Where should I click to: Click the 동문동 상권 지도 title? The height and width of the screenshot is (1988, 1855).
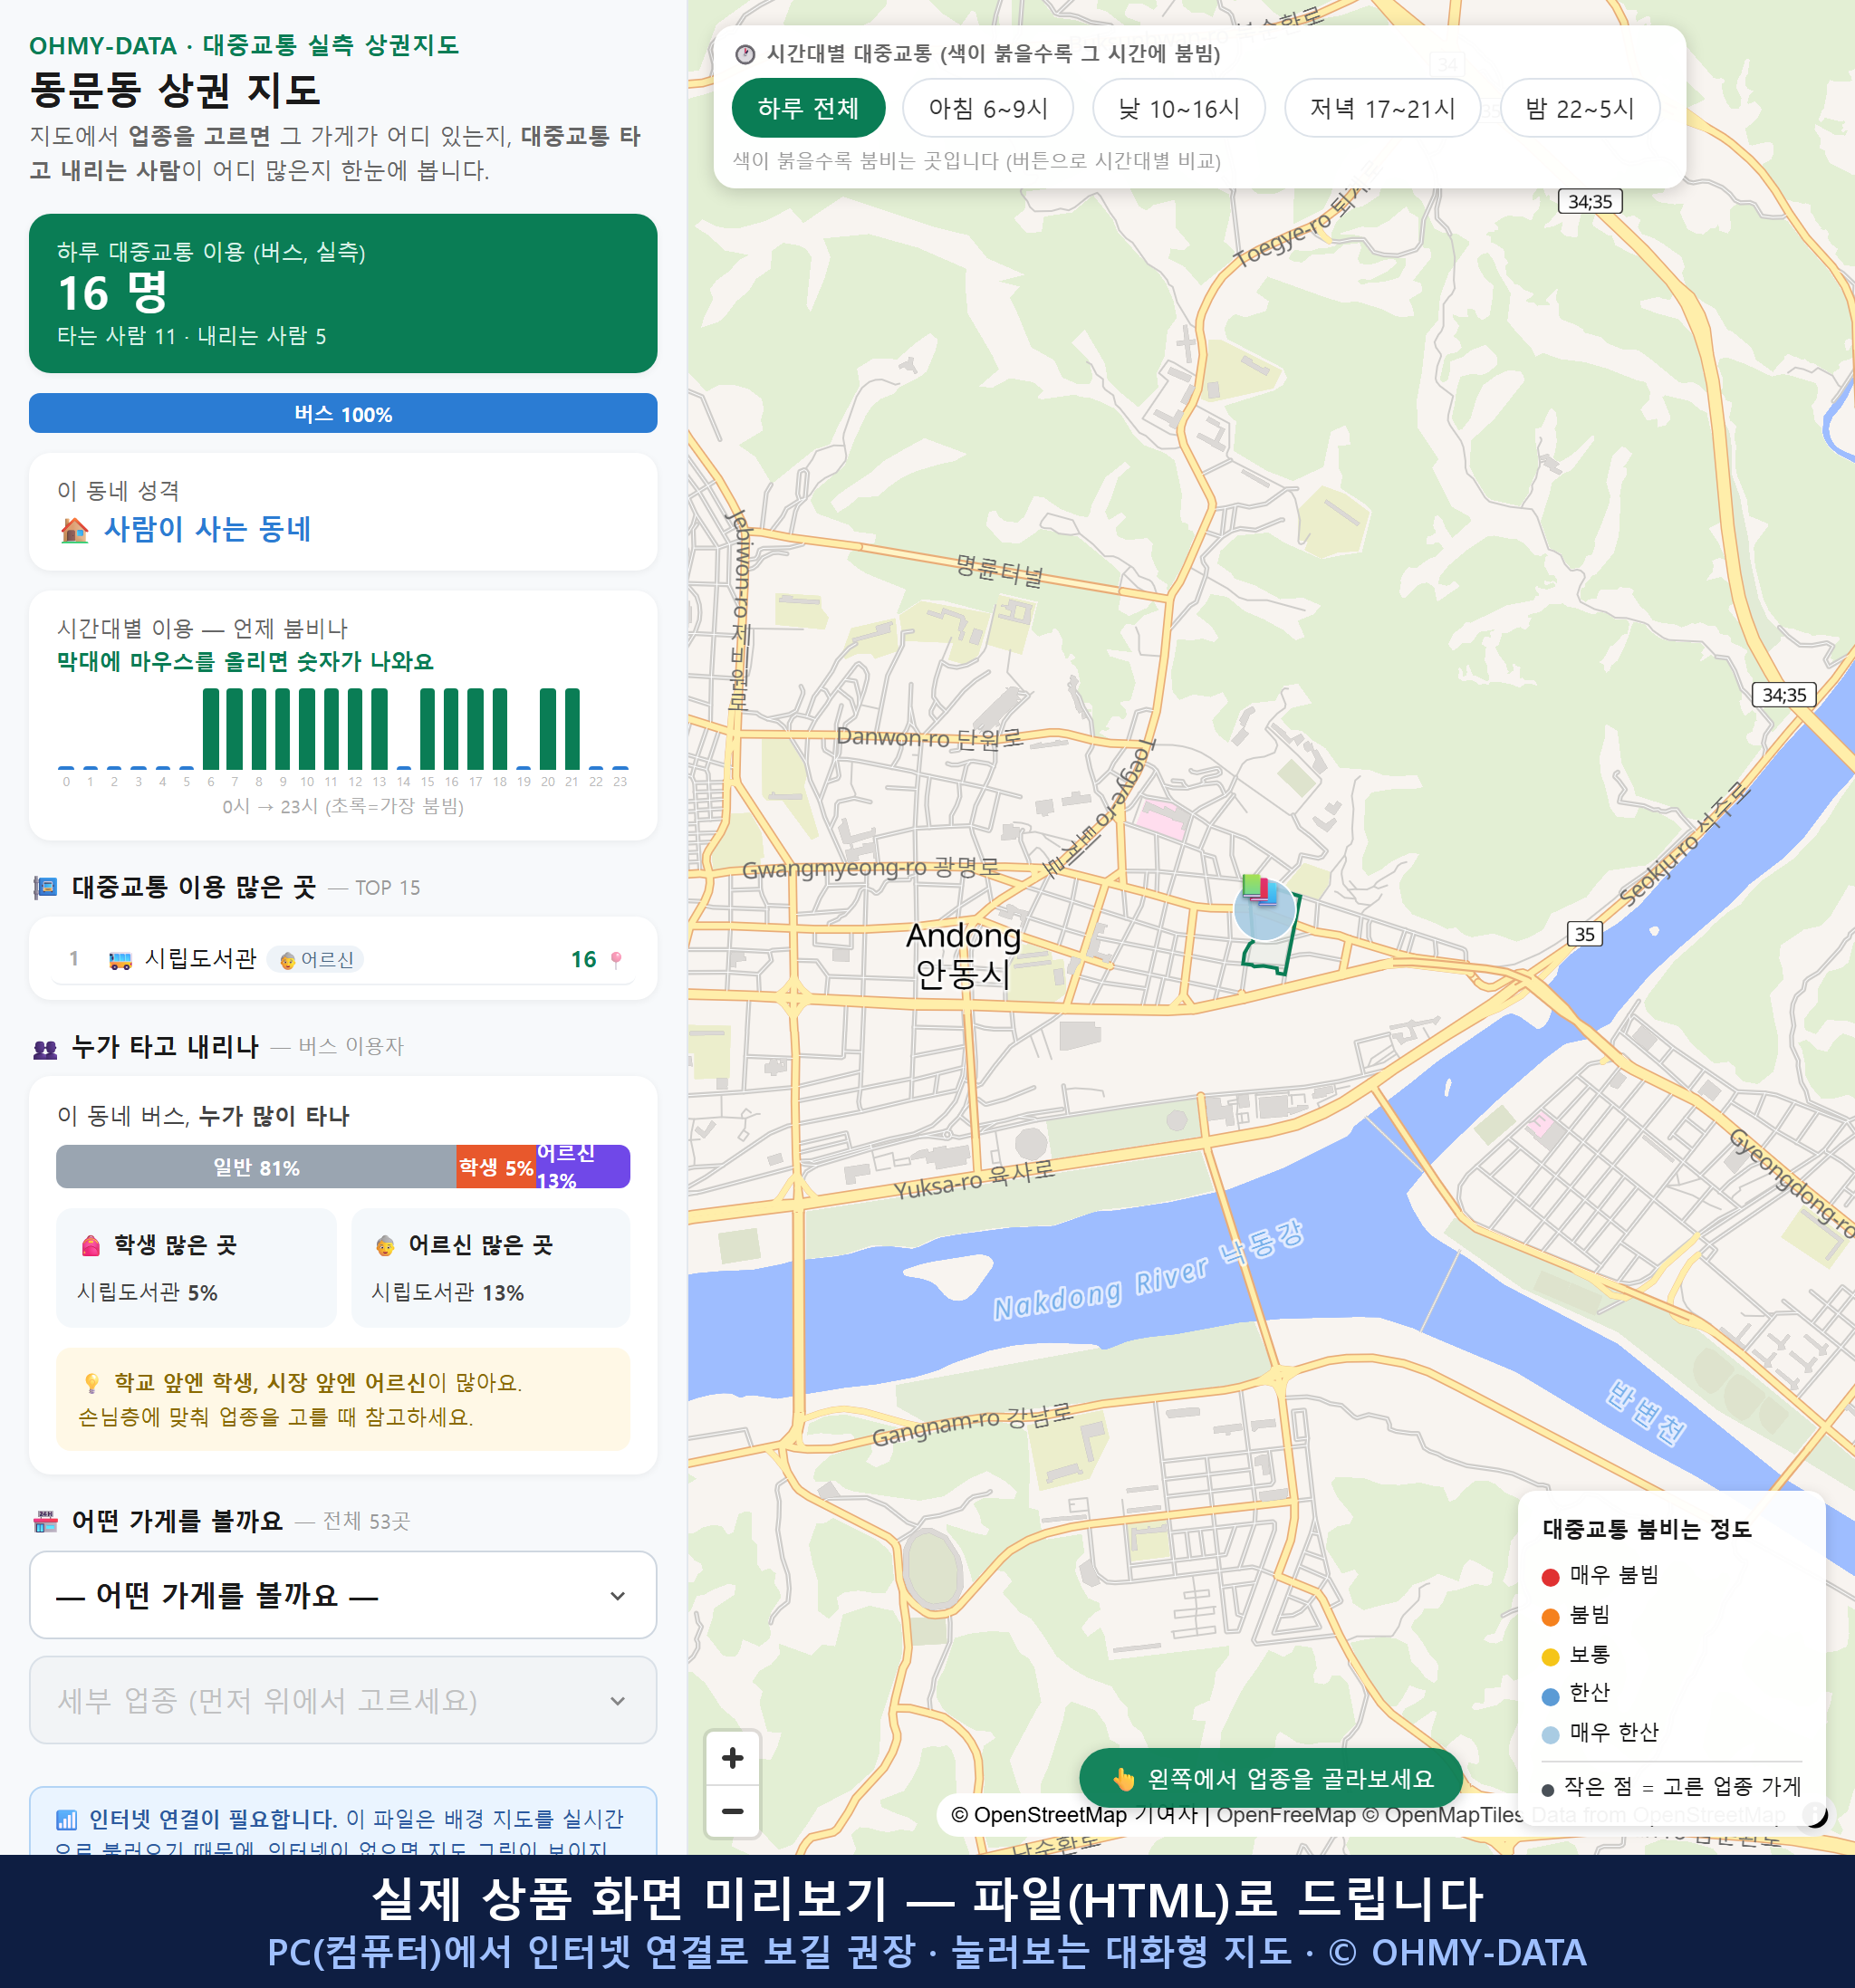(x=175, y=90)
